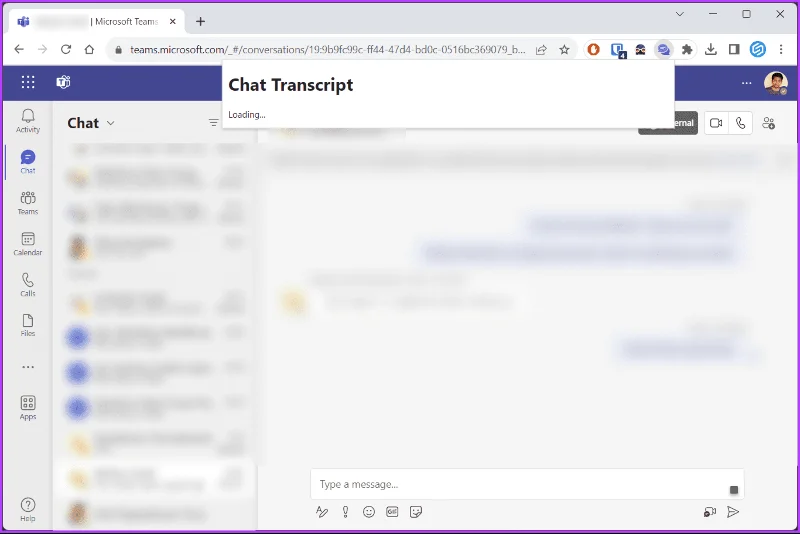Select the Chat icon in sidebar
The height and width of the screenshot is (534, 800).
coord(28,162)
